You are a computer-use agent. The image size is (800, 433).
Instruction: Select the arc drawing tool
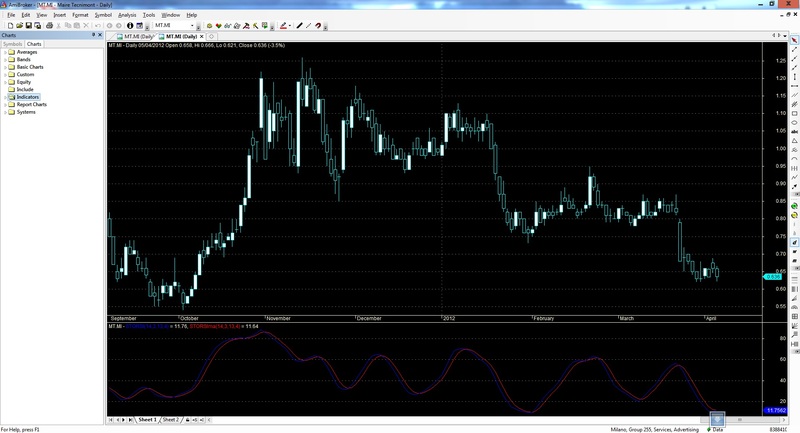[794, 159]
